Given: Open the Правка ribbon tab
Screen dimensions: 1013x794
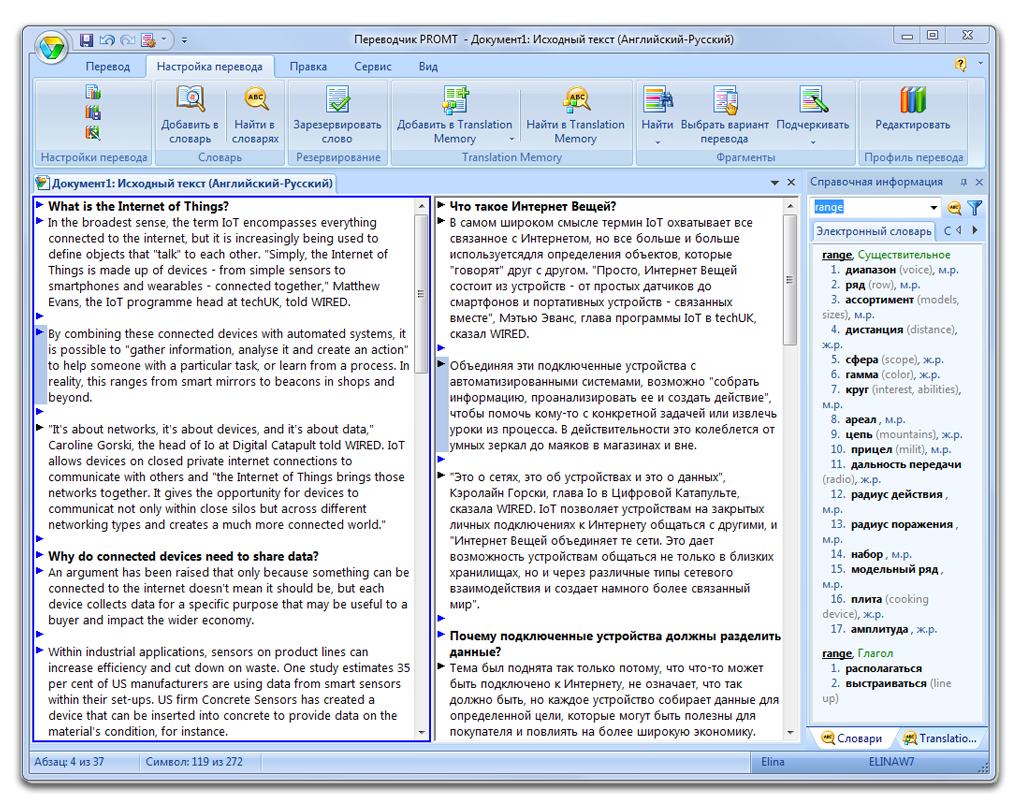Looking at the screenshot, I should [308, 67].
